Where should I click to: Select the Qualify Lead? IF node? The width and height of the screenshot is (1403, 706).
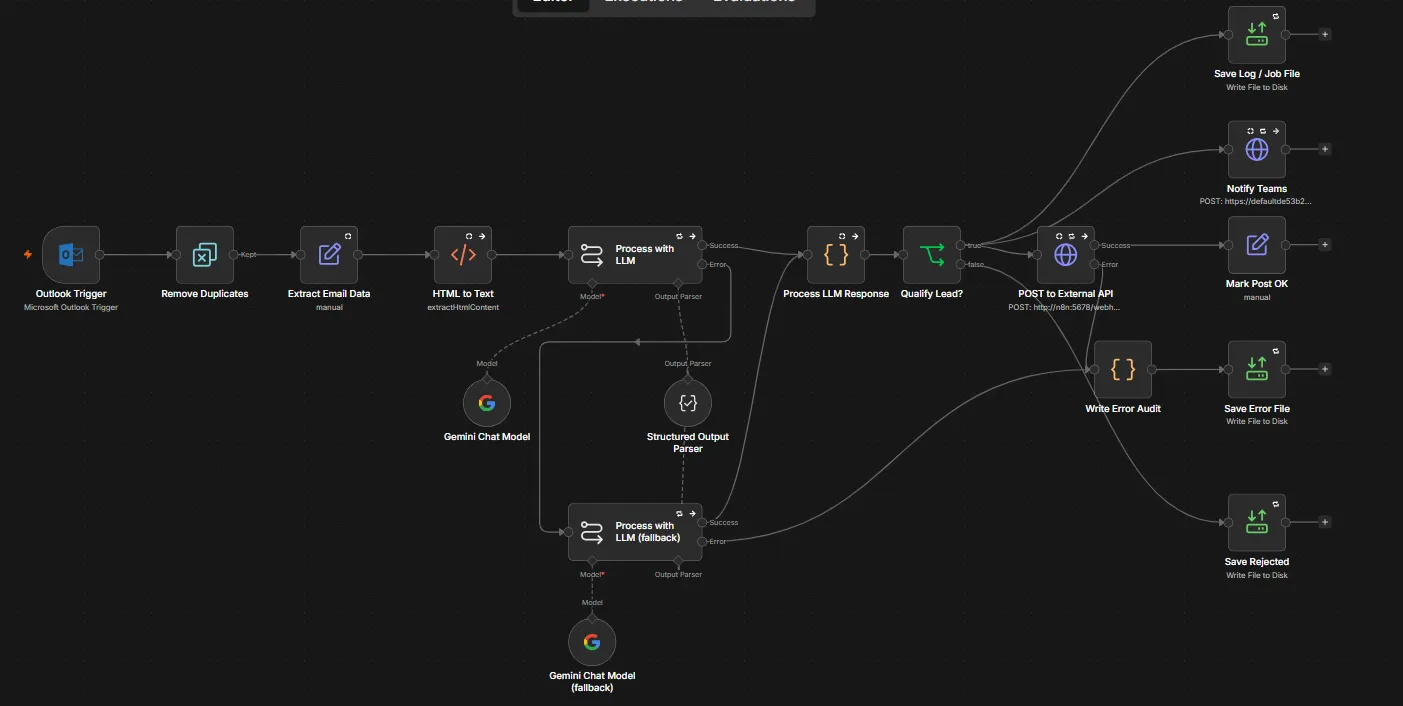(x=932, y=255)
